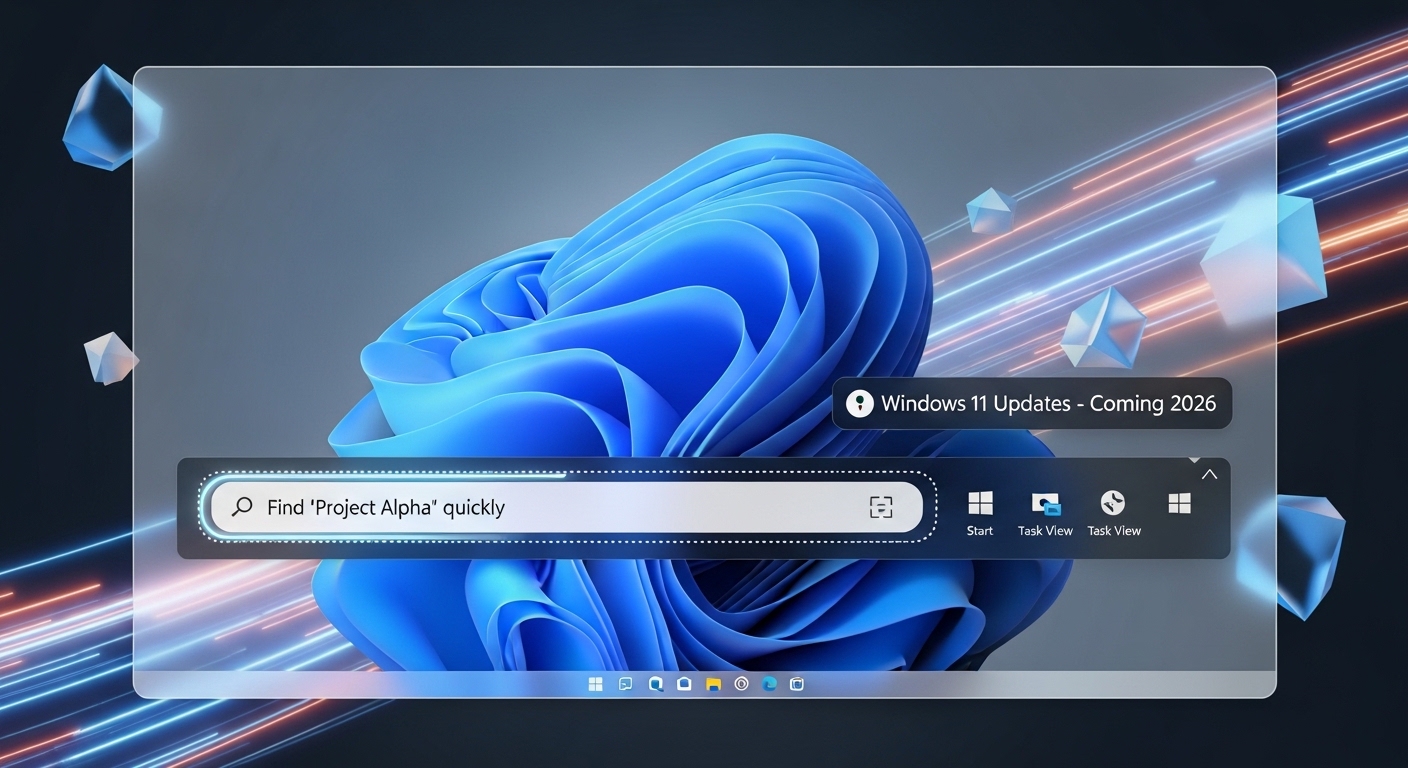Click the house-shaped icon on the taskbar

[684, 684]
